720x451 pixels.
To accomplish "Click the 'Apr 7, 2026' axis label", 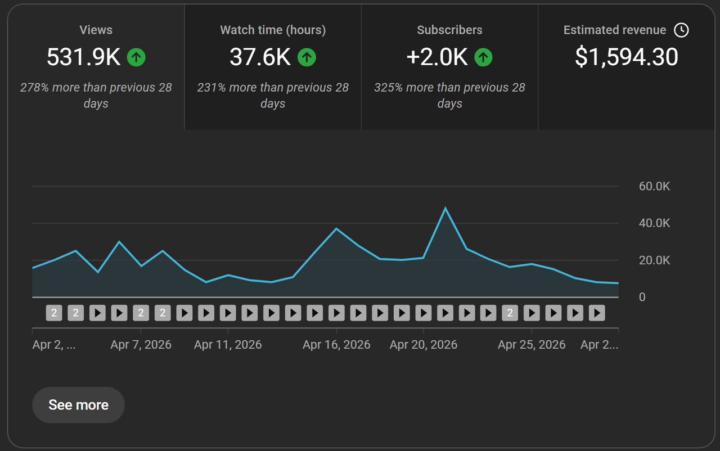I will (x=141, y=345).
